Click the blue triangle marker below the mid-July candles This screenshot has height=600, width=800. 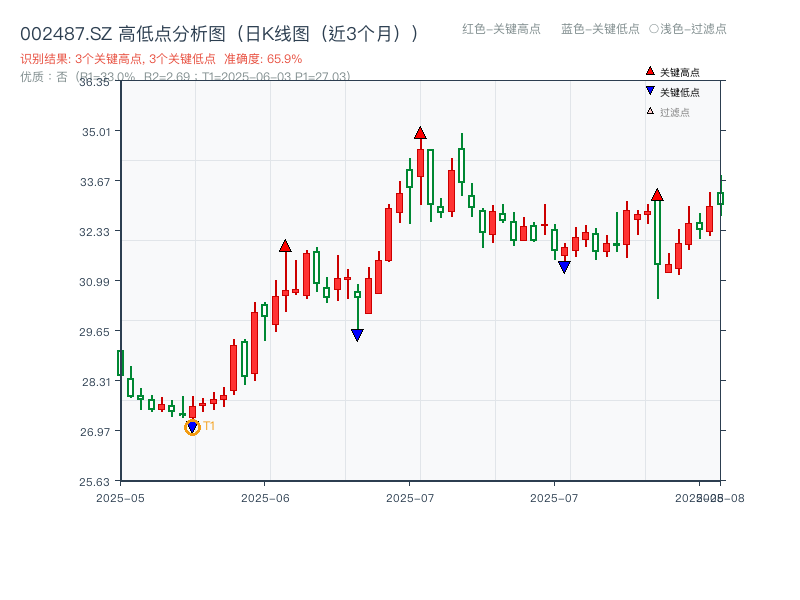click(565, 266)
